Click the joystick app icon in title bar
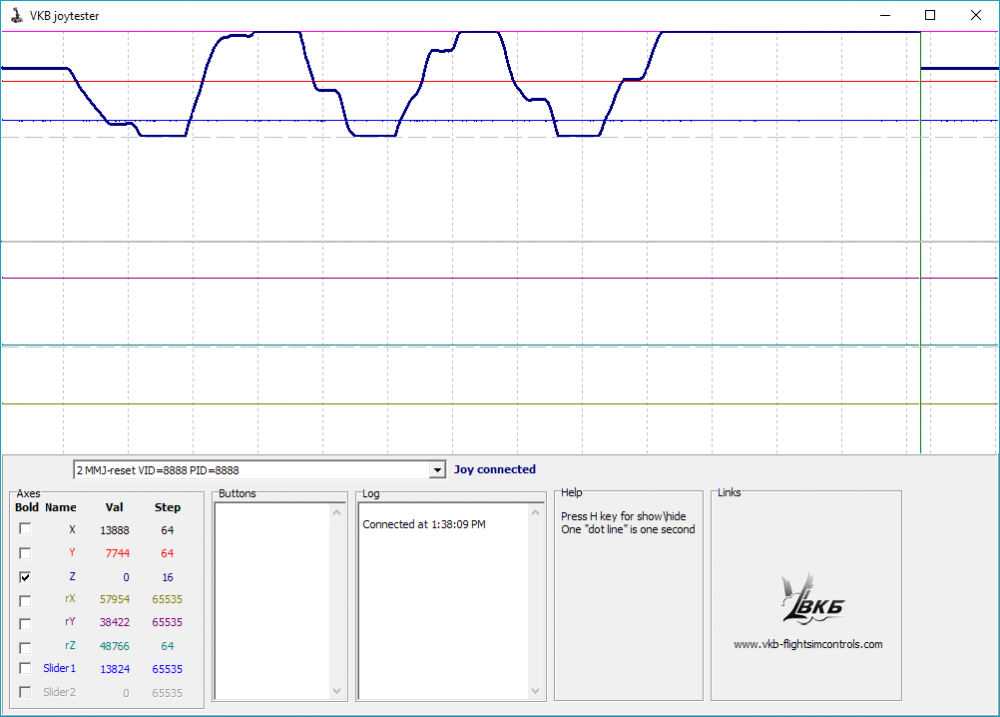1000x717 pixels. (x=16, y=15)
